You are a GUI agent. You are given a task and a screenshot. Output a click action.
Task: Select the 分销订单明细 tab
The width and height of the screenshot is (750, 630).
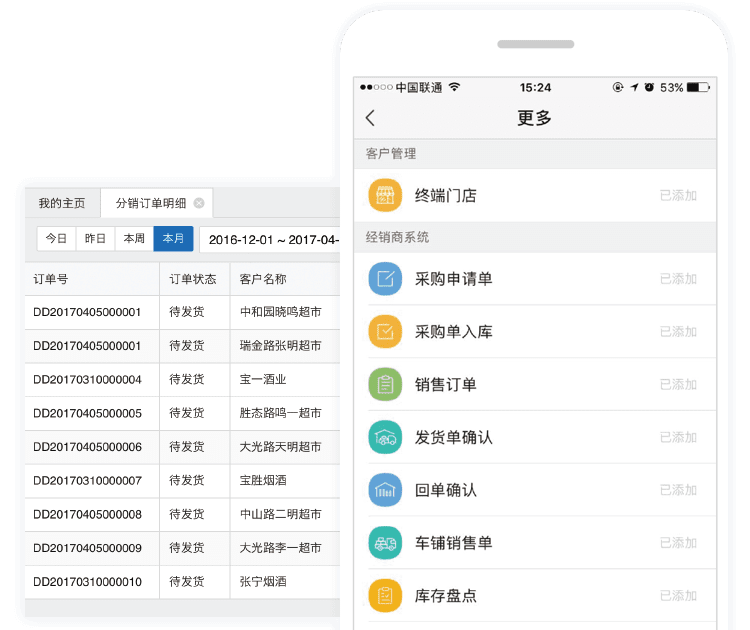(150, 203)
